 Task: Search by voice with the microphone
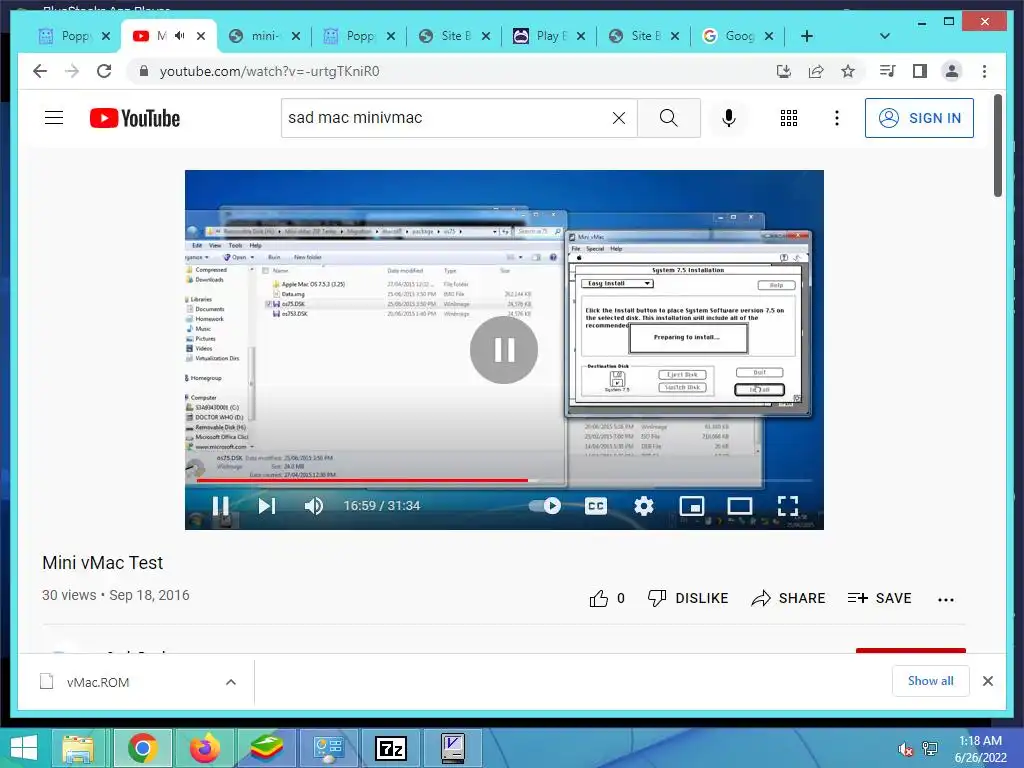point(729,118)
